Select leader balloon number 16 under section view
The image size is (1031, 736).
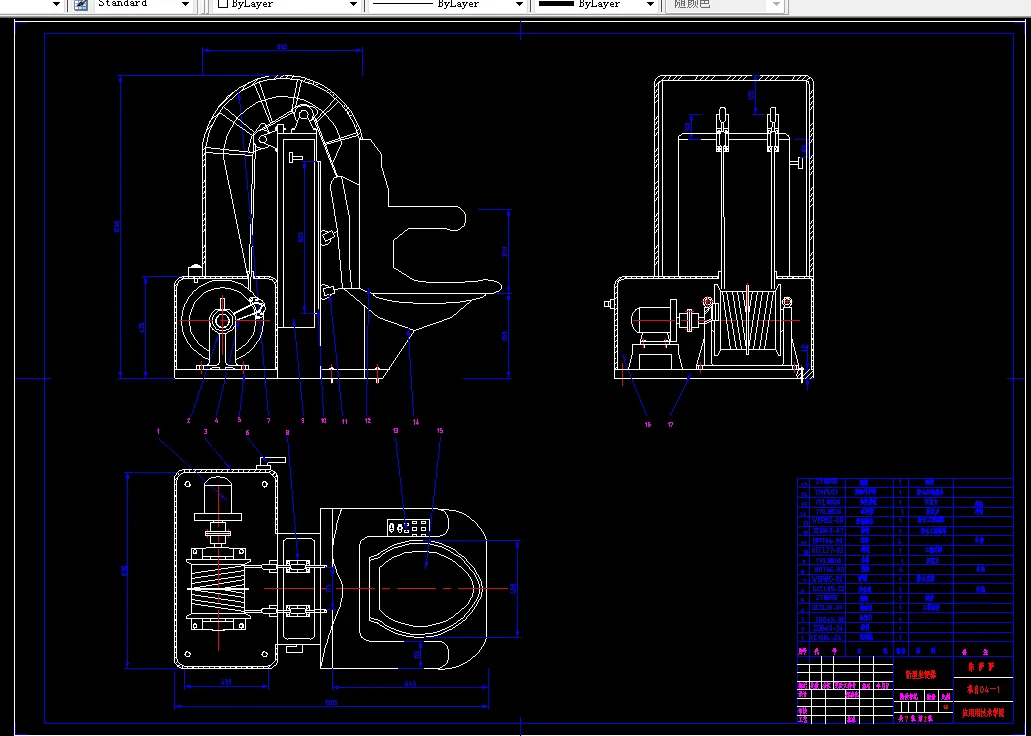coord(648,425)
